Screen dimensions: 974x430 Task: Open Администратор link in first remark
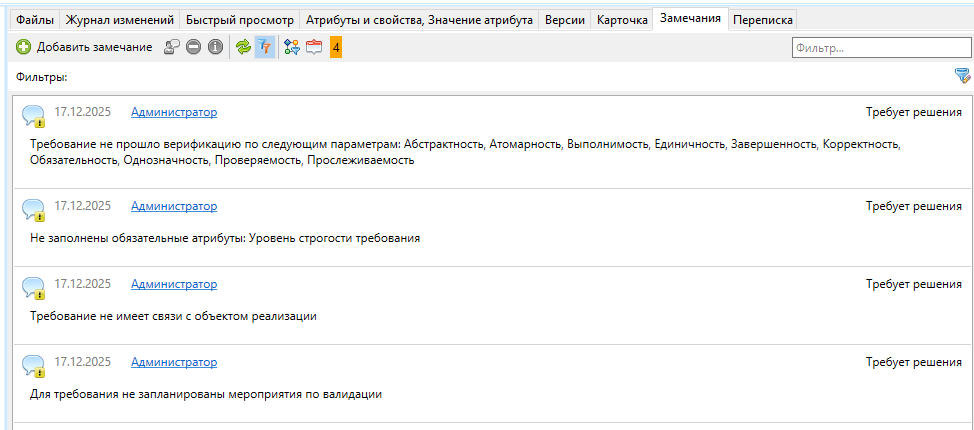tap(173, 112)
